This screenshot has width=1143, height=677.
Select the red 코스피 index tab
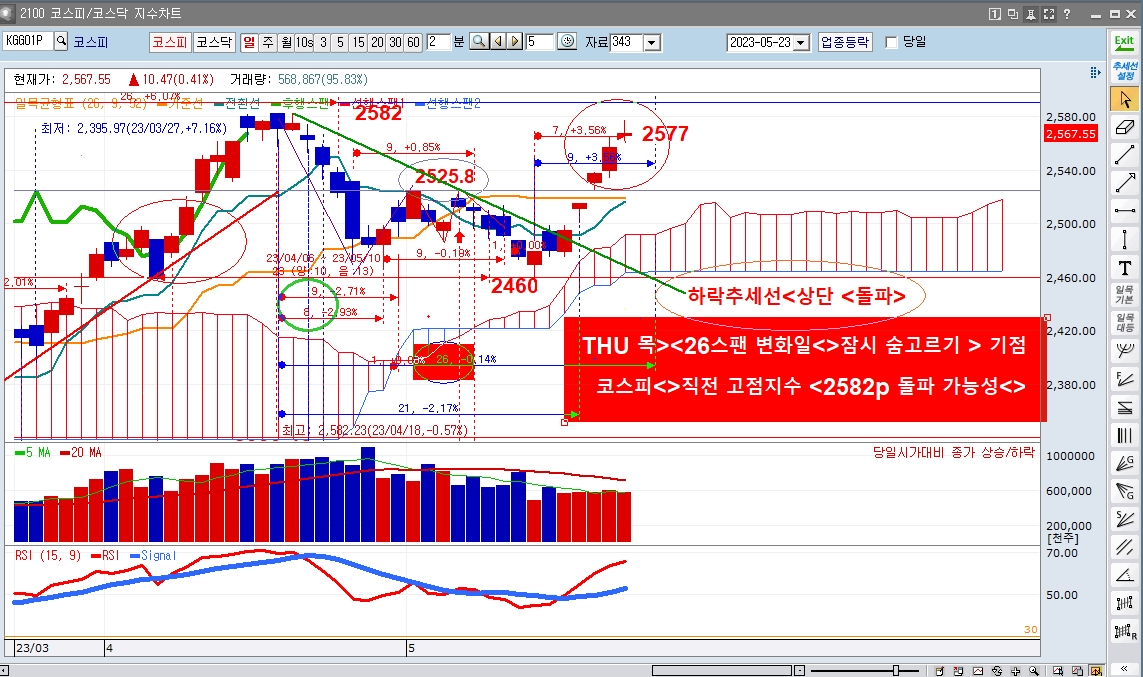[170, 42]
